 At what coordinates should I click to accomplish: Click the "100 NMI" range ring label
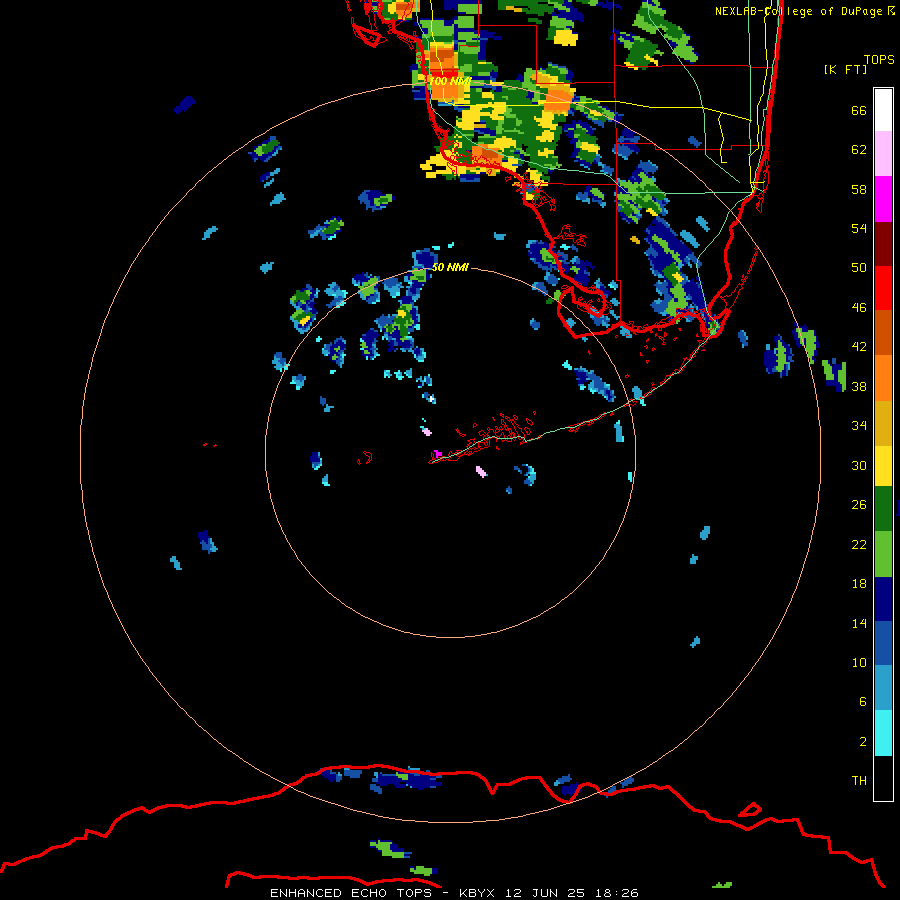(450, 81)
